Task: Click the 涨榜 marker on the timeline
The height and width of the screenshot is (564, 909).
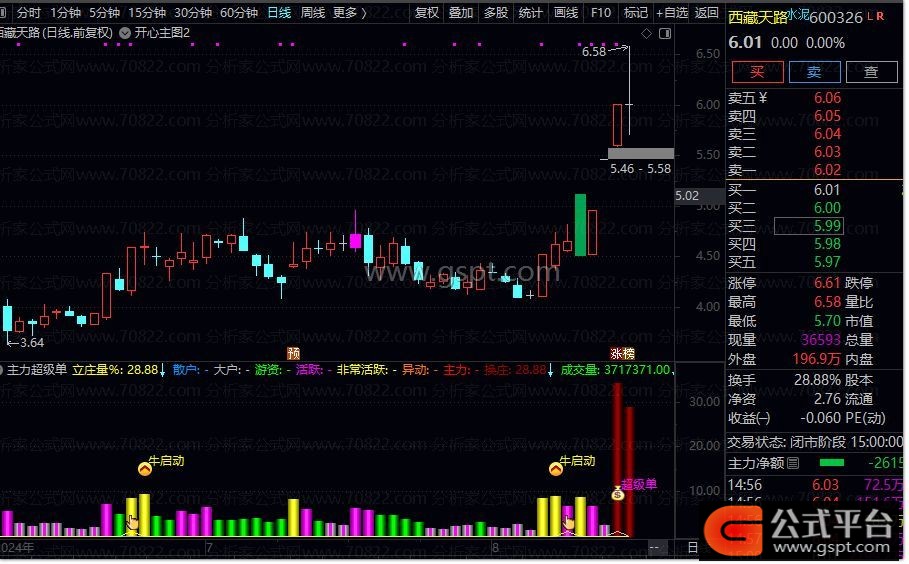Action: click(x=622, y=353)
